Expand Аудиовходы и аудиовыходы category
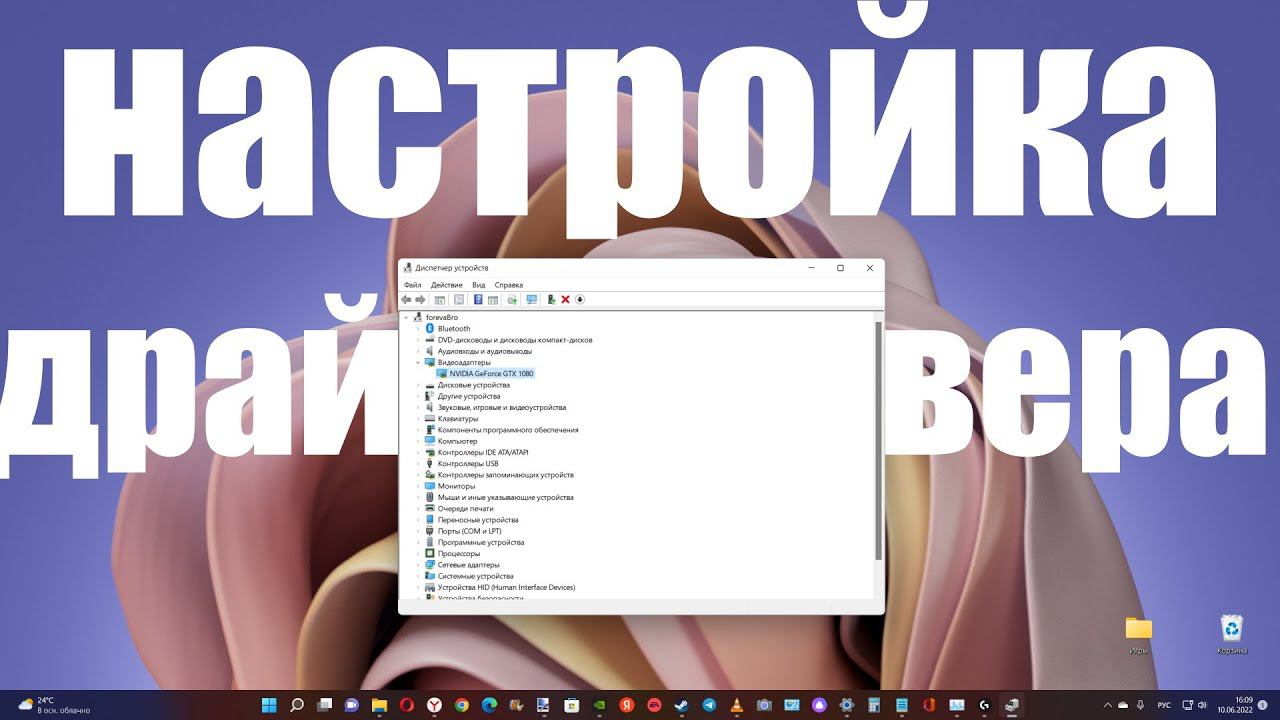Viewport: 1280px width, 720px height. [x=418, y=351]
